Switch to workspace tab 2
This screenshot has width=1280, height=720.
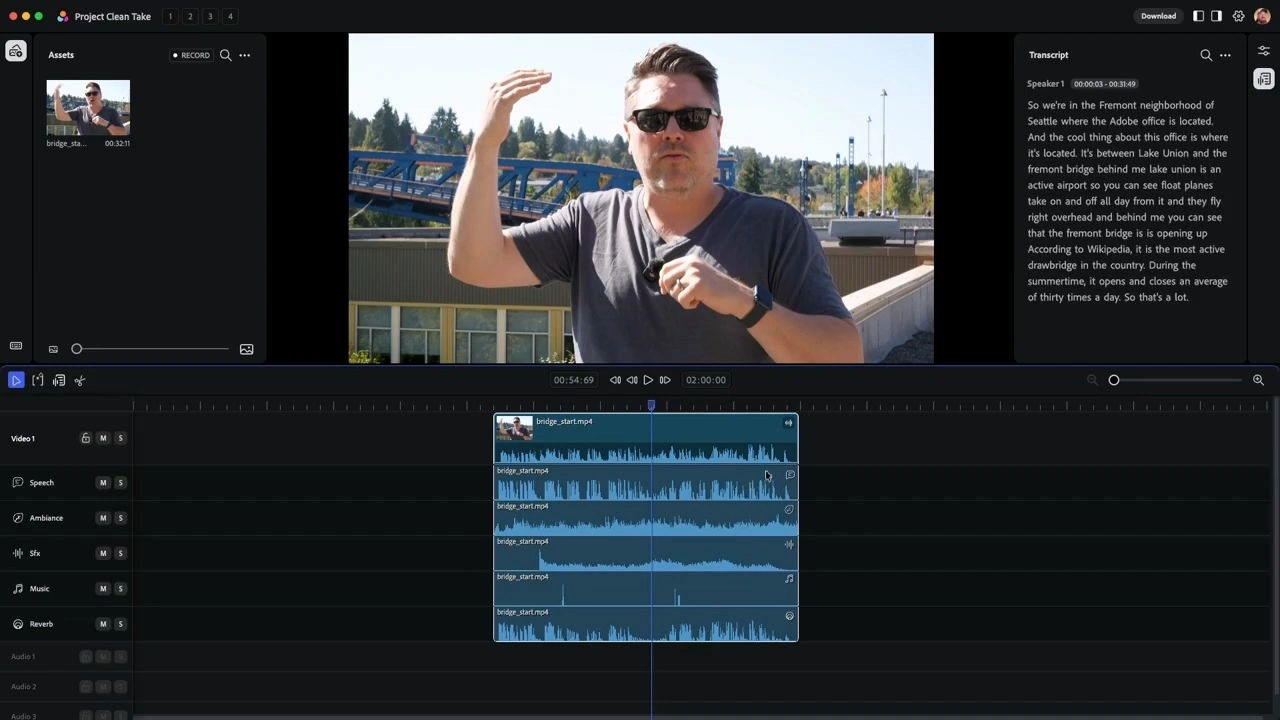coord(190,16)
